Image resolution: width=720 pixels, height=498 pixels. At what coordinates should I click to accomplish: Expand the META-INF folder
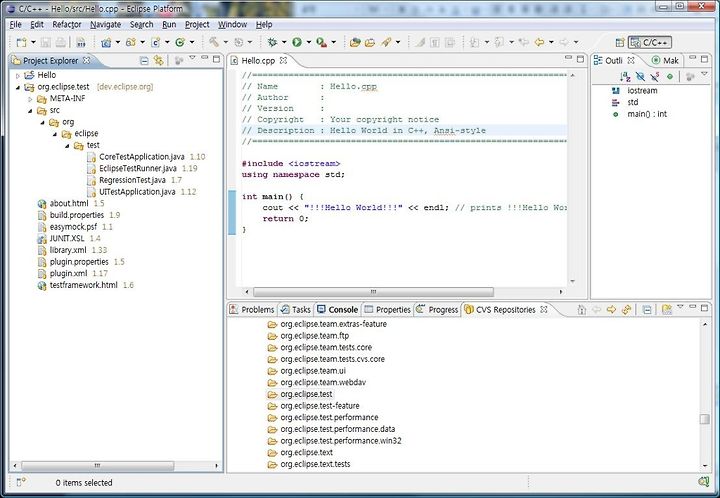[x=30, y=99]
